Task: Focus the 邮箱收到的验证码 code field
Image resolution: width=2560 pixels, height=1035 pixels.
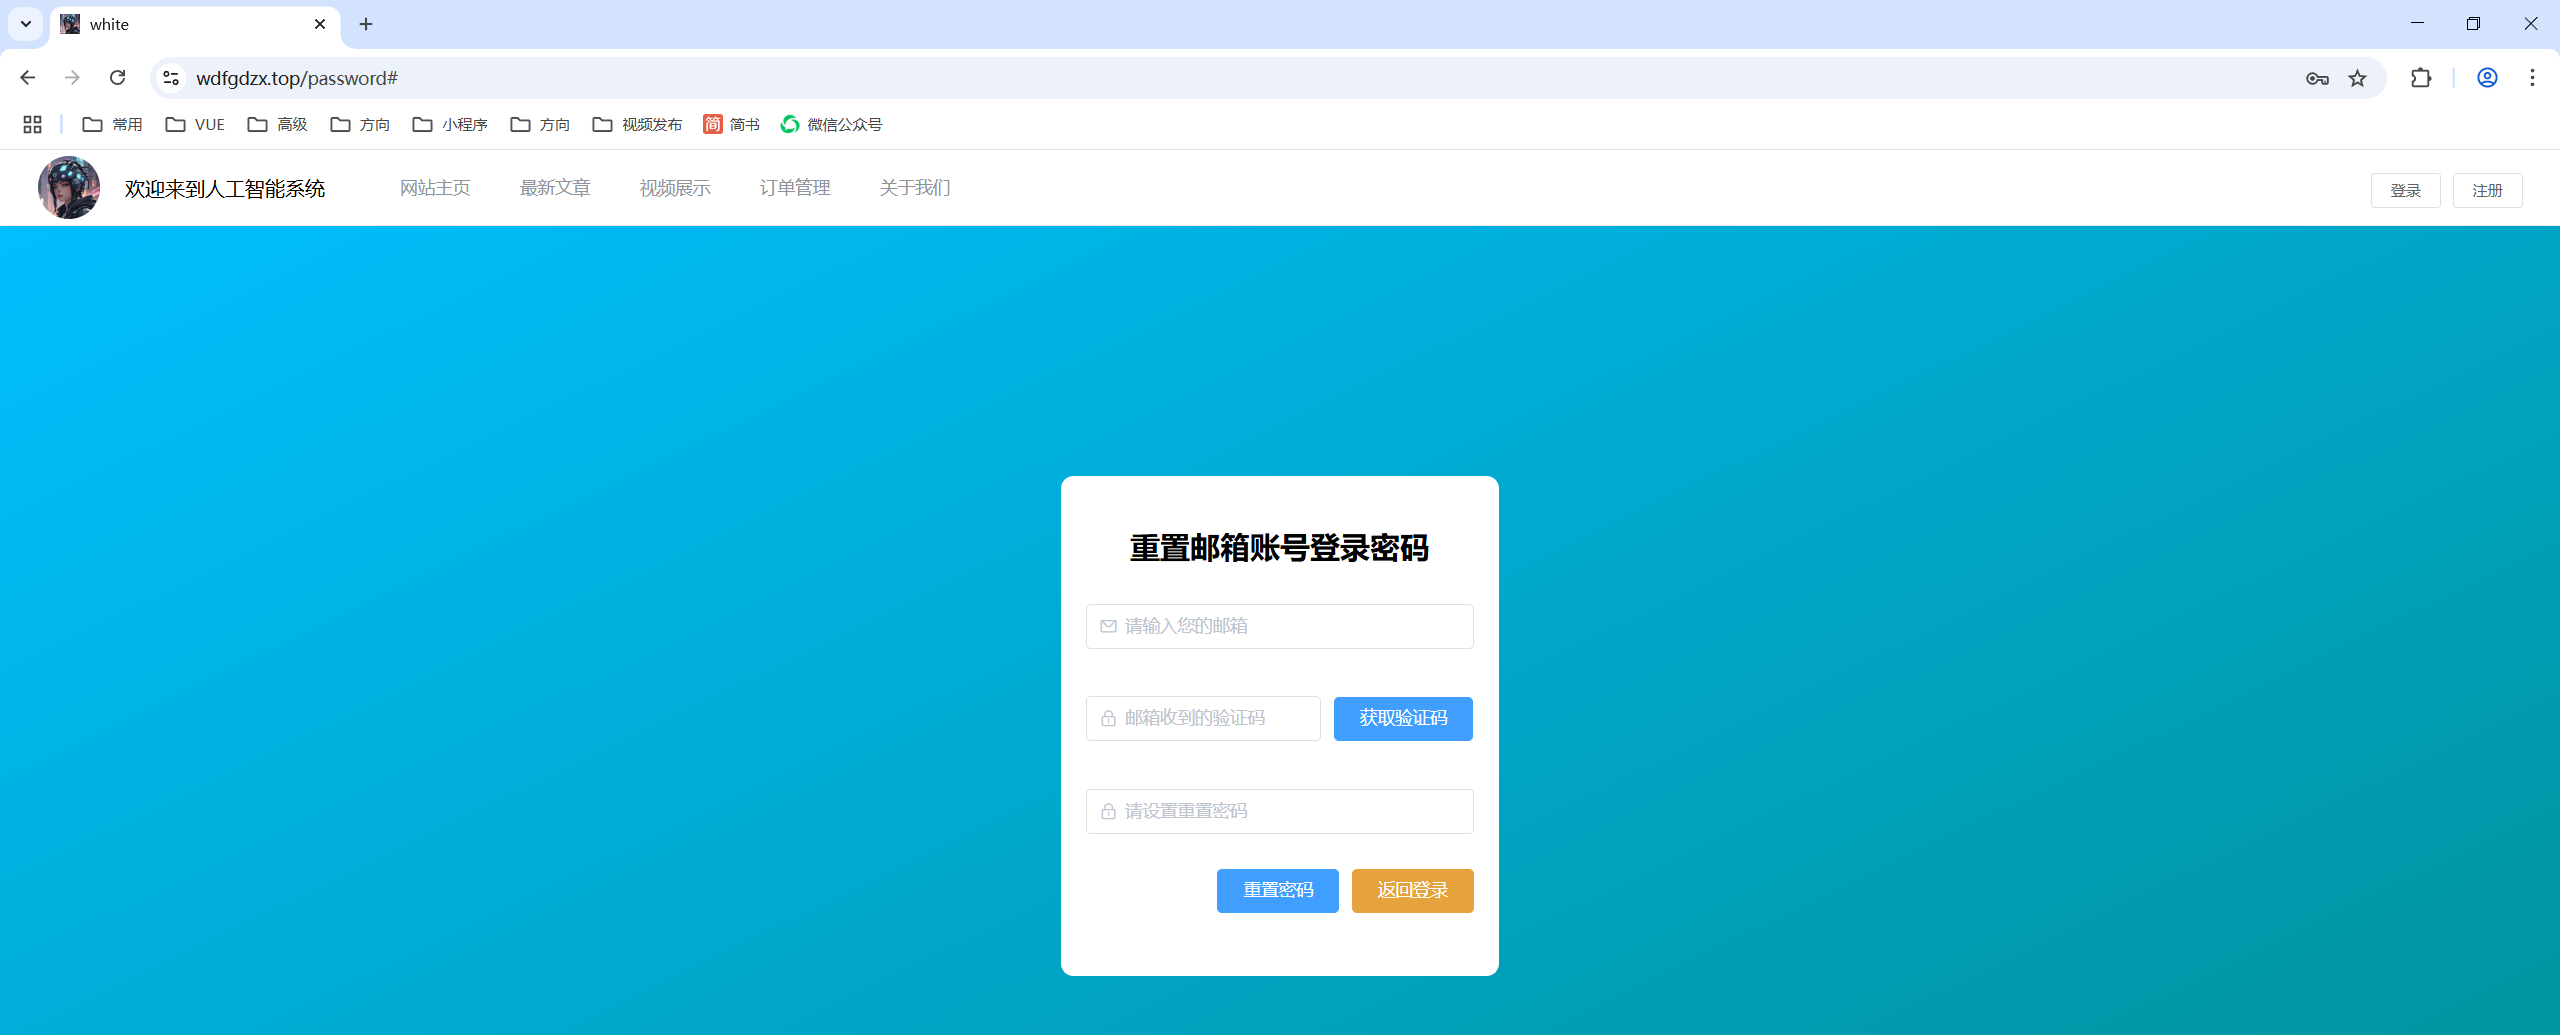Action: [1203, 718]
